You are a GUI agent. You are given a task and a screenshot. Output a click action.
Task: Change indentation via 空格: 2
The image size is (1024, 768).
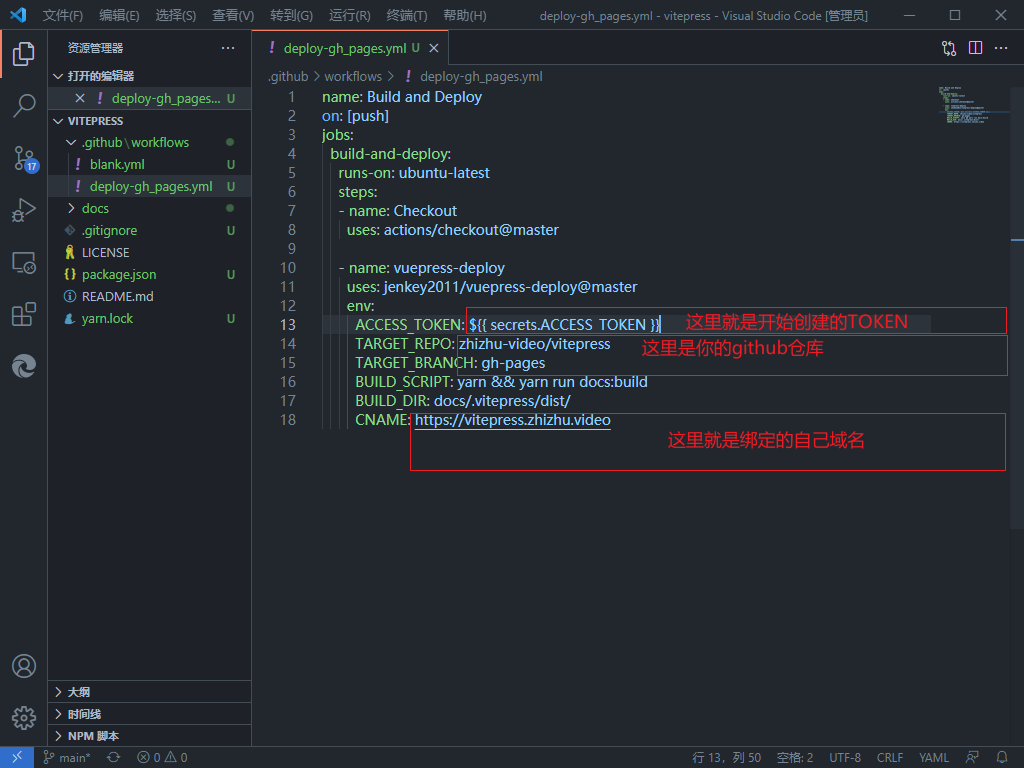(x=795, y=758)
